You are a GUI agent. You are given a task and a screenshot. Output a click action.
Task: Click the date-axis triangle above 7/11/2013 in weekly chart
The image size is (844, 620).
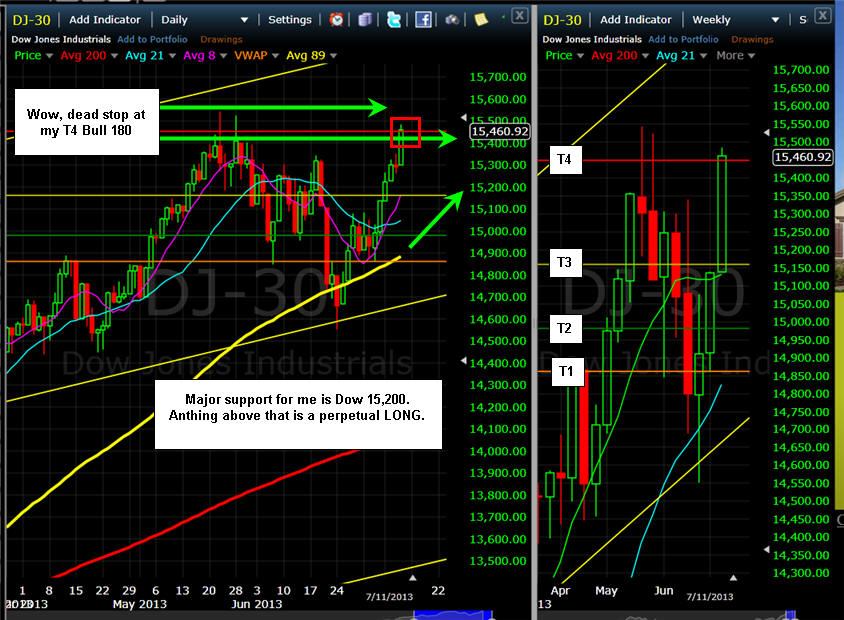pos(733,578)
